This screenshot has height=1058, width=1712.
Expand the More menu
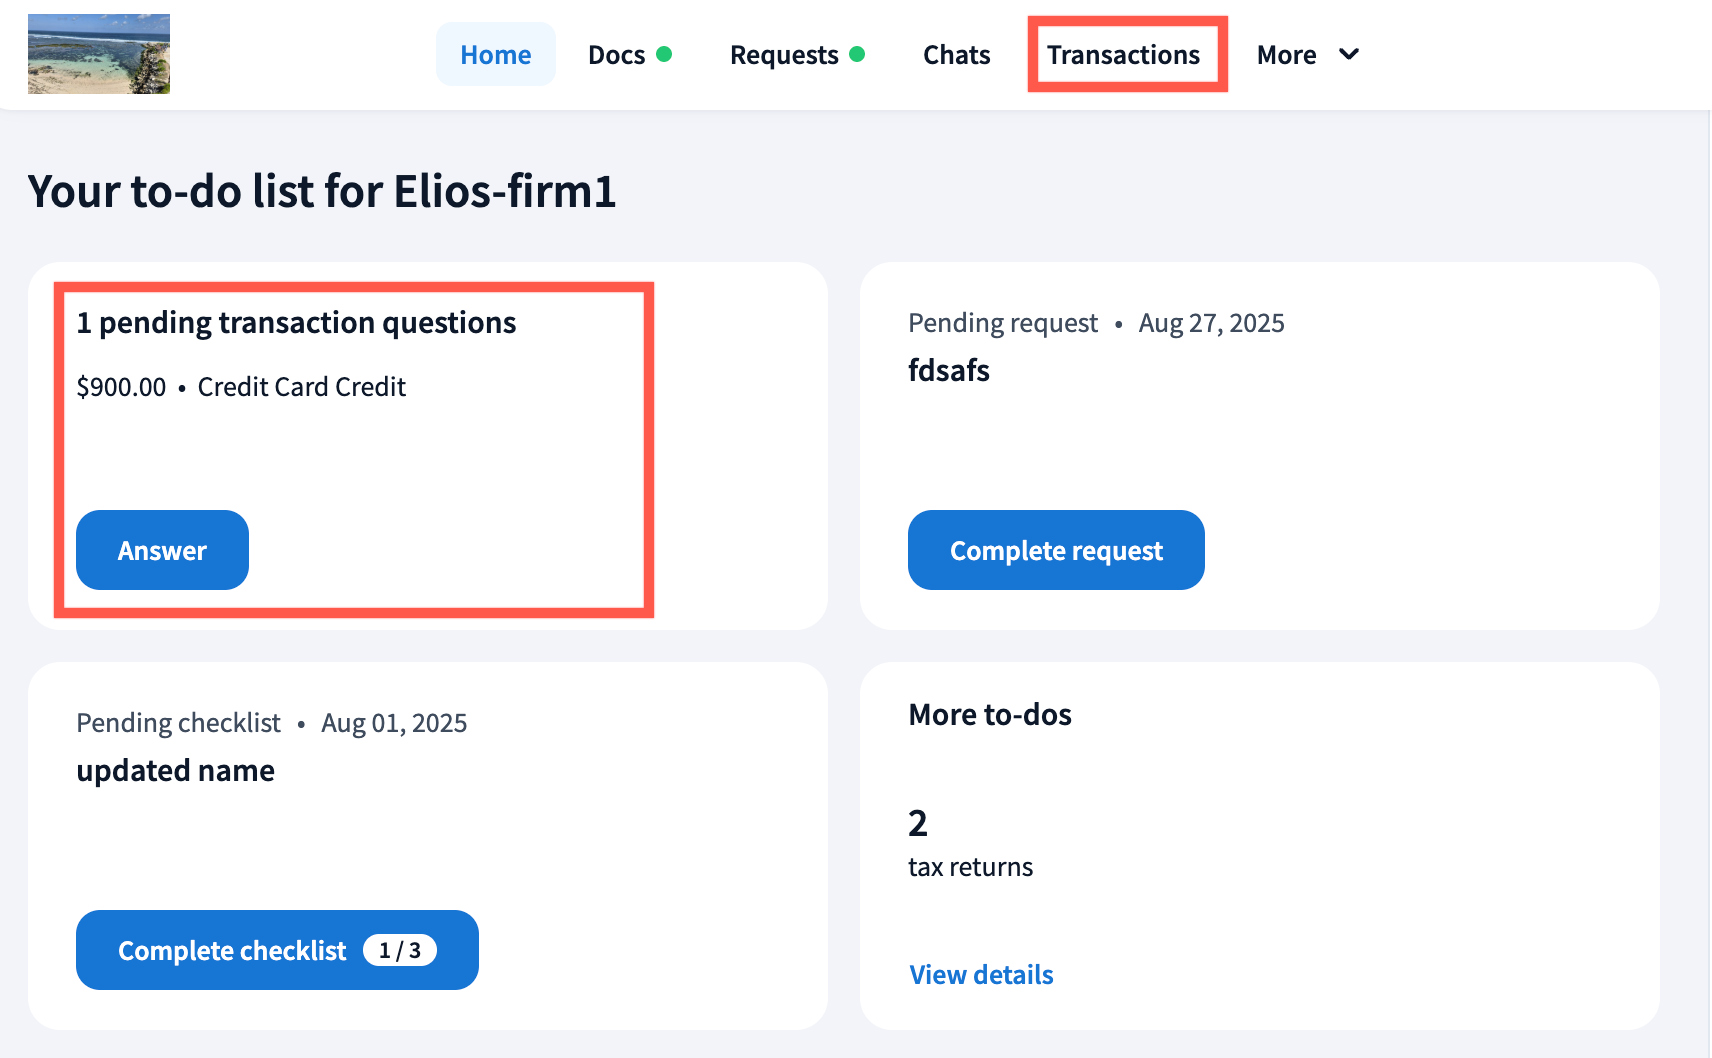point(1286,55)
